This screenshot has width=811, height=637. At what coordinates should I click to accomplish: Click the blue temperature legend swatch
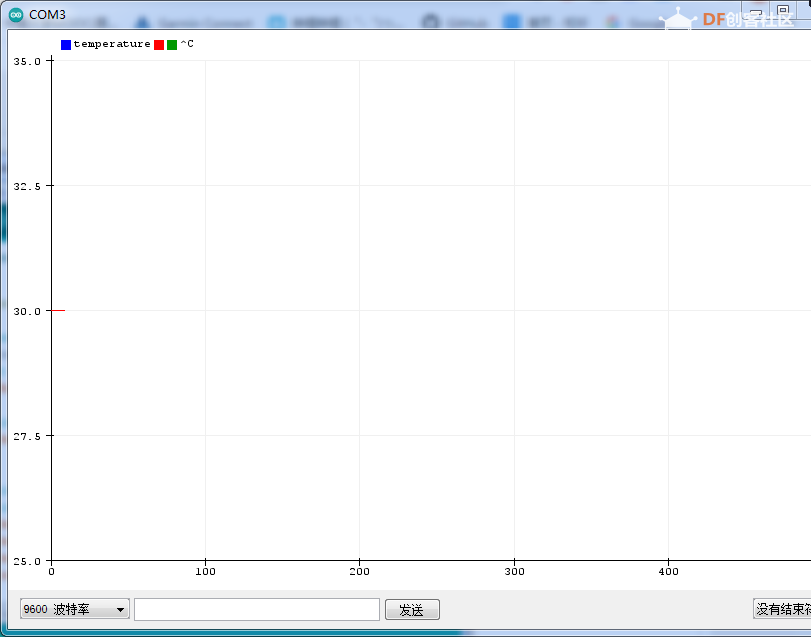coord(66,45)
